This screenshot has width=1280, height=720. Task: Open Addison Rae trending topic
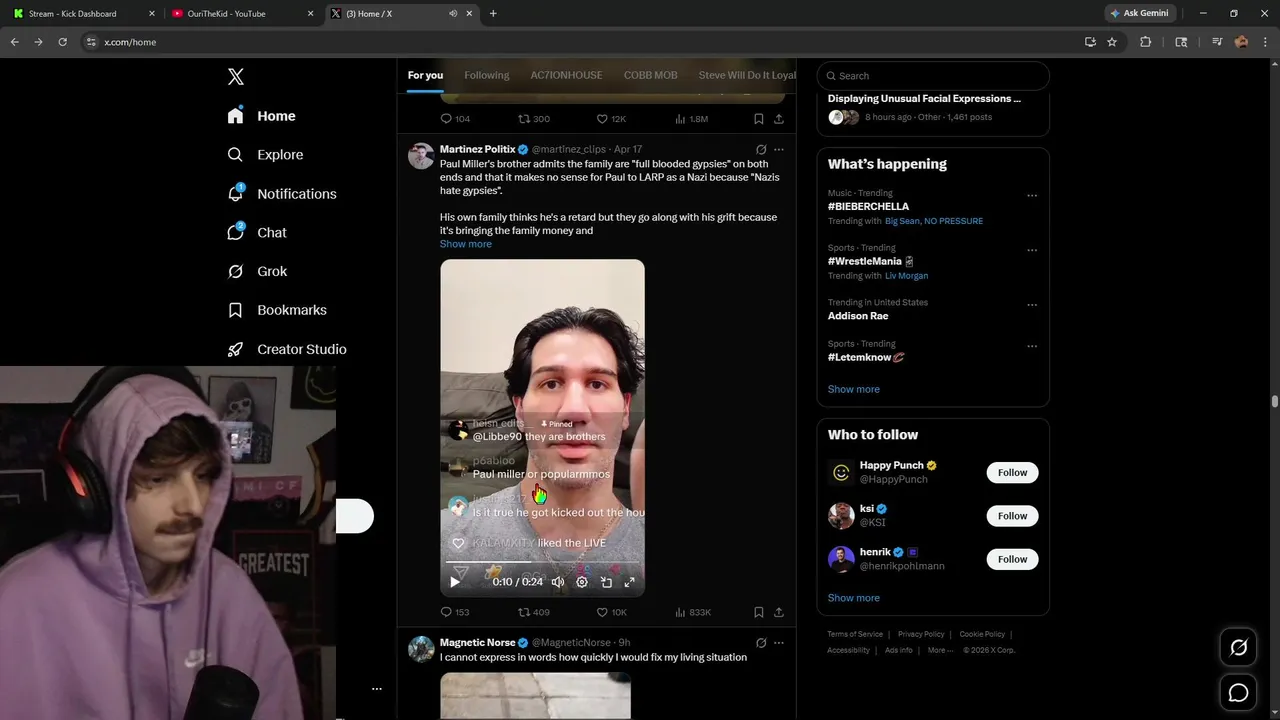858,316
